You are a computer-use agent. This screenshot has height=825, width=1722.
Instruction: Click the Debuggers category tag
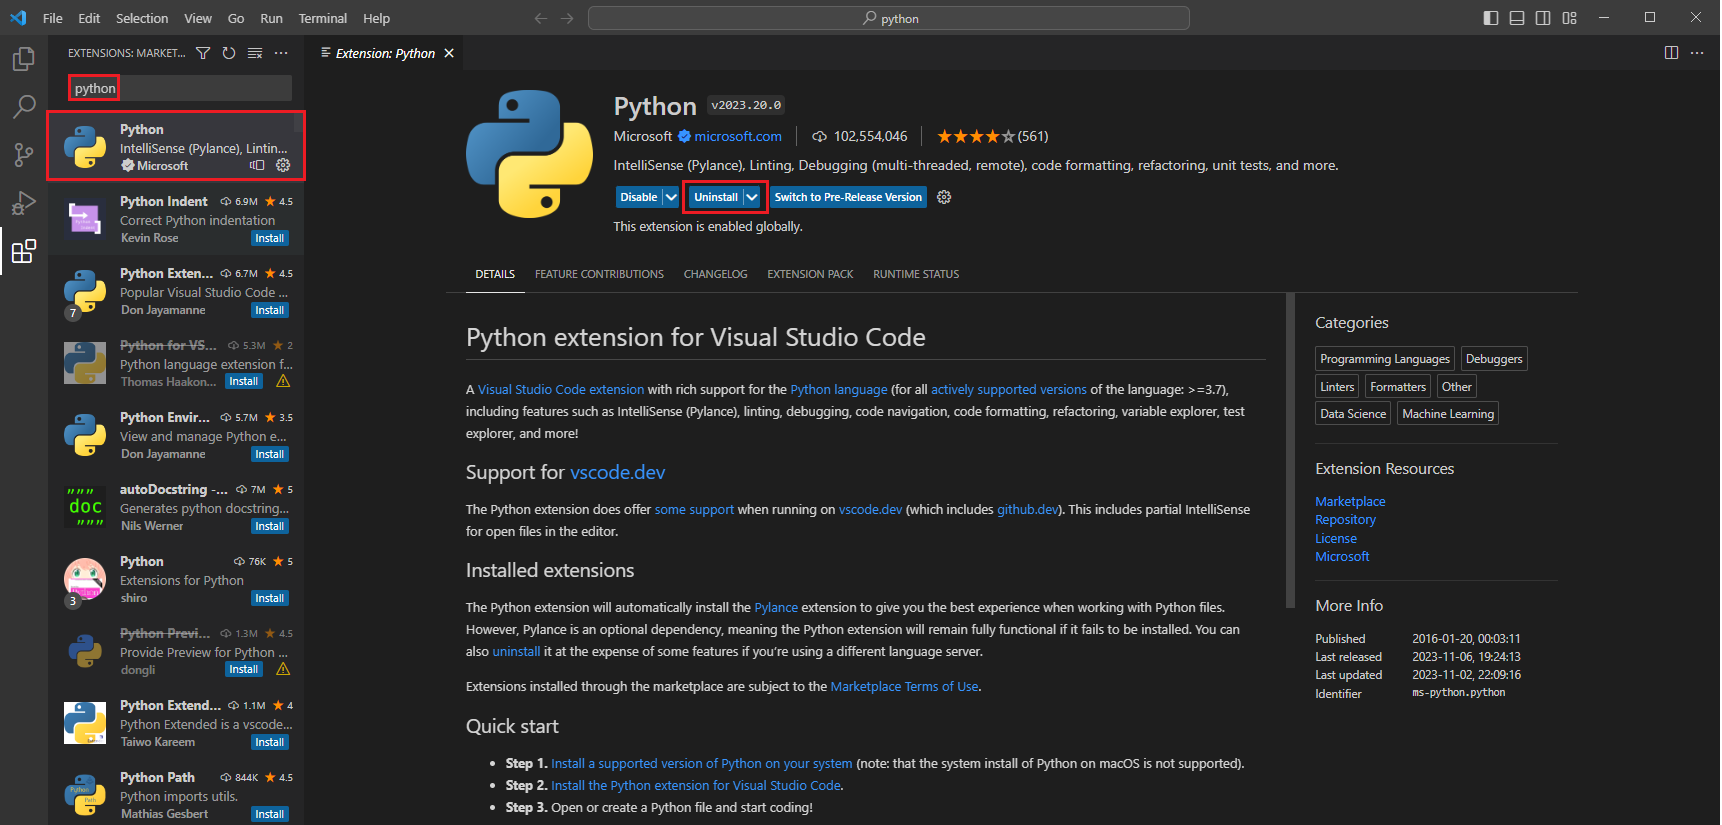[1494, 359]
